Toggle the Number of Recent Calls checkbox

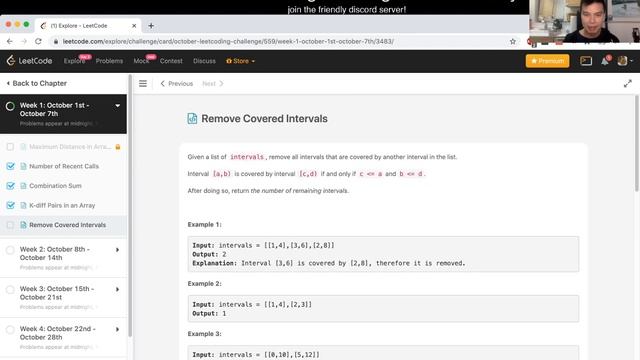[10, 166]
